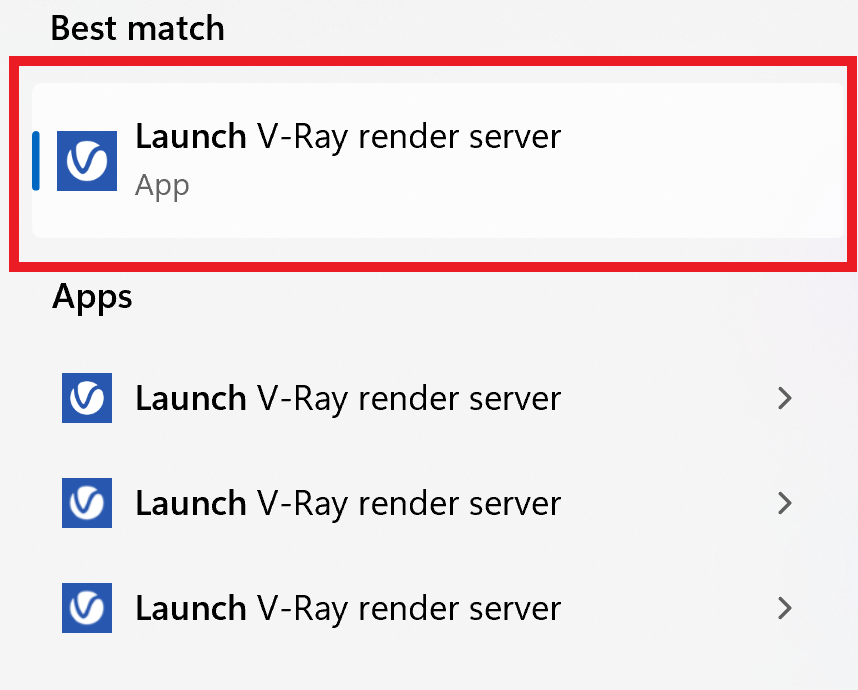Click the blue selection bar beside Best match

(36, 161)
